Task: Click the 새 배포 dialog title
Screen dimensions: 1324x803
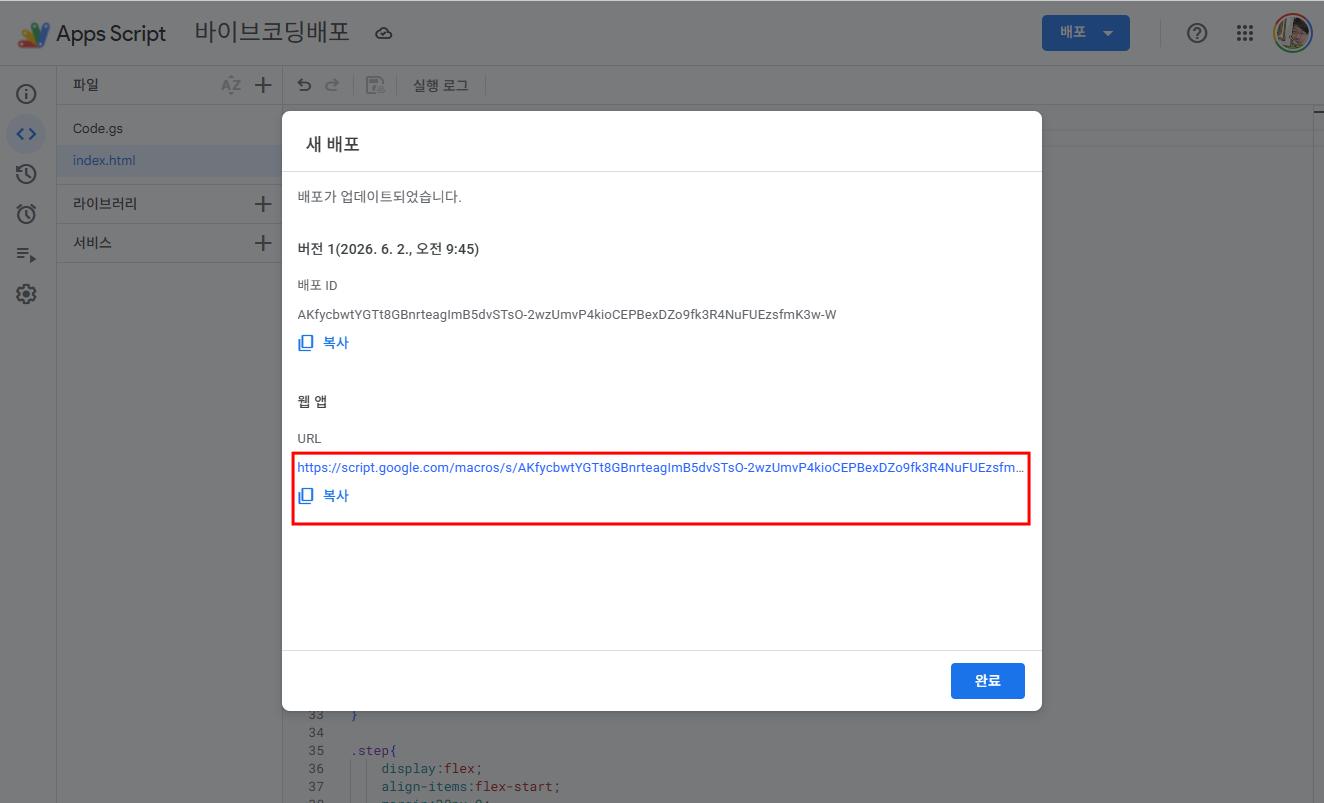Action: click(333, 144)
